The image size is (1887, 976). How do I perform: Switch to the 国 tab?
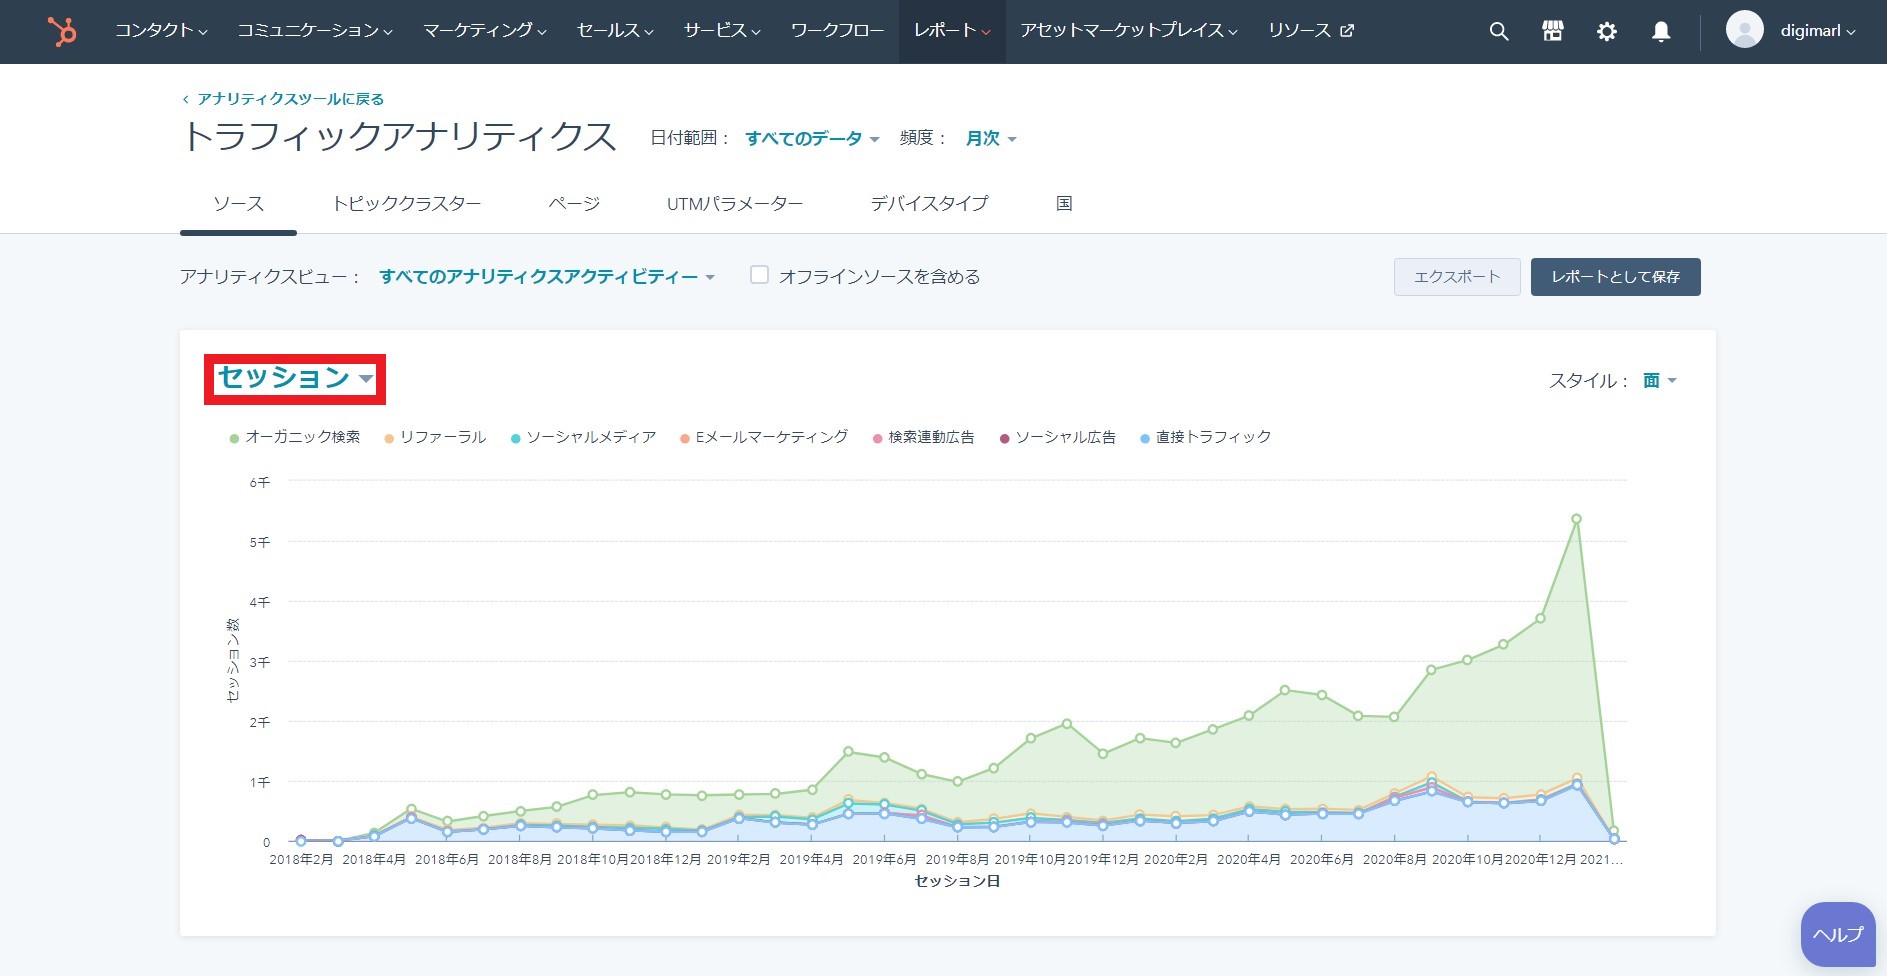pos(1064,204)
